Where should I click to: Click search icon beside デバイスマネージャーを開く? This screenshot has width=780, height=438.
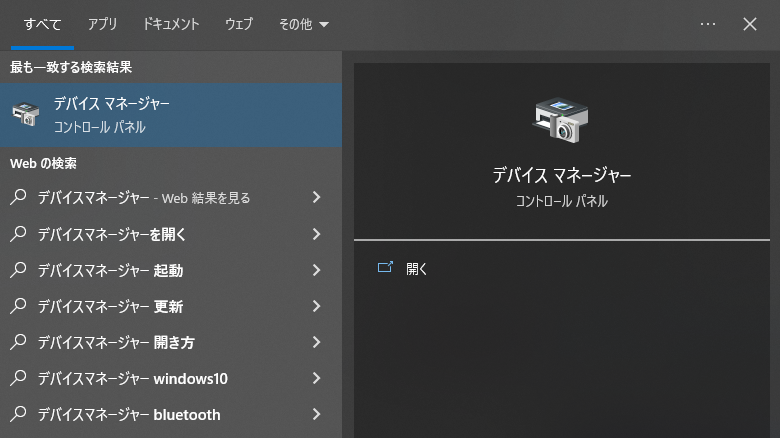[x=18, y=233]
